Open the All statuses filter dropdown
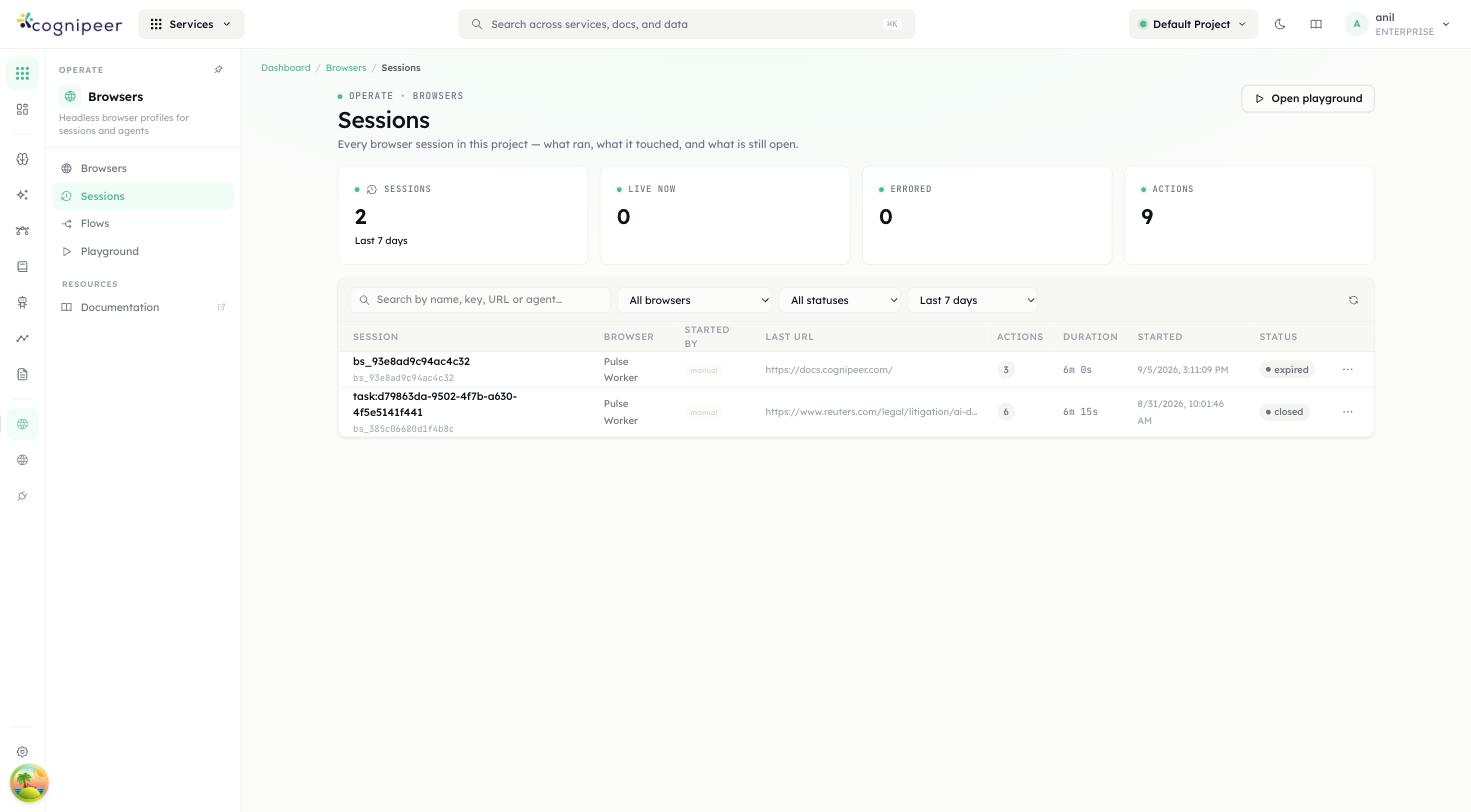This screenshot has height=812, width=1471. point(842,300)
